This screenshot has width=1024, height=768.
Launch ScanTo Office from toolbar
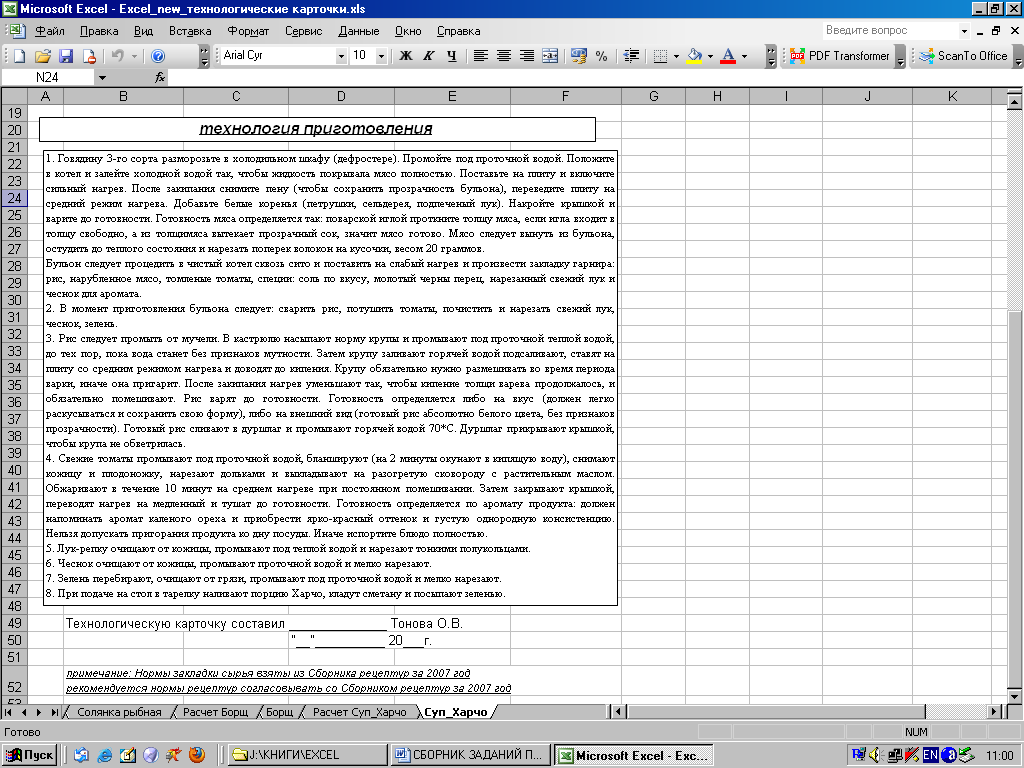pyautogui.click(x=963, y=56)
